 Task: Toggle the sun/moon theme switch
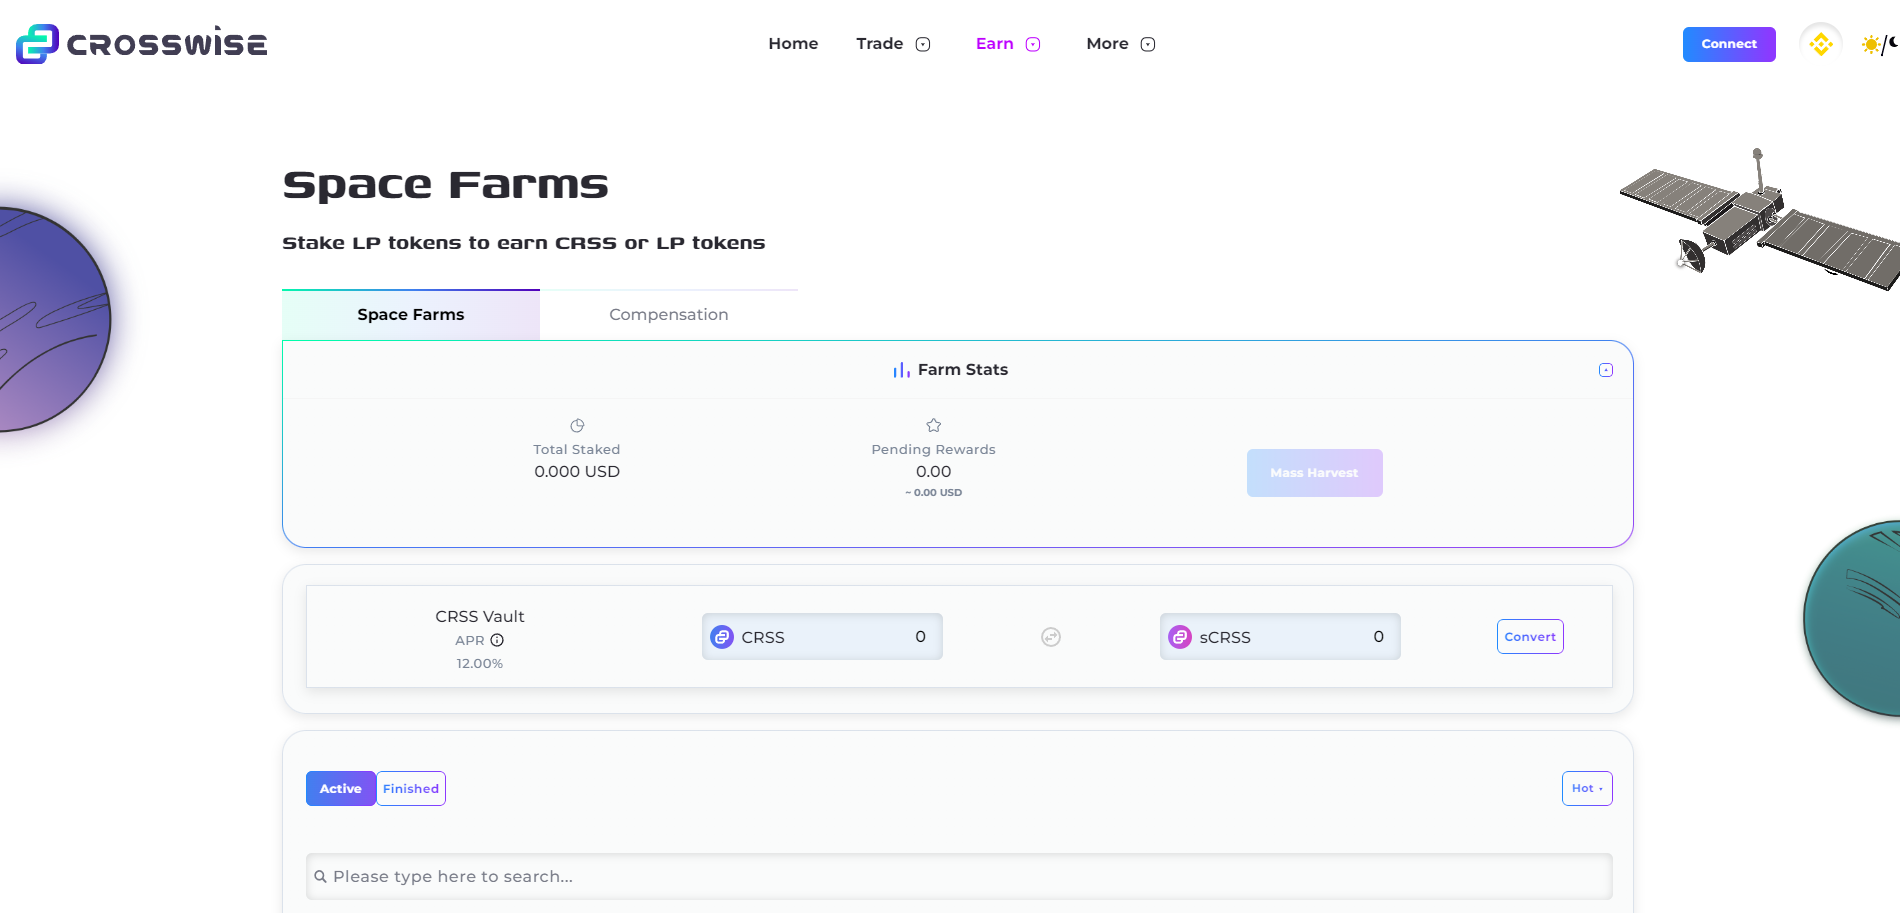coord(1879,44)
